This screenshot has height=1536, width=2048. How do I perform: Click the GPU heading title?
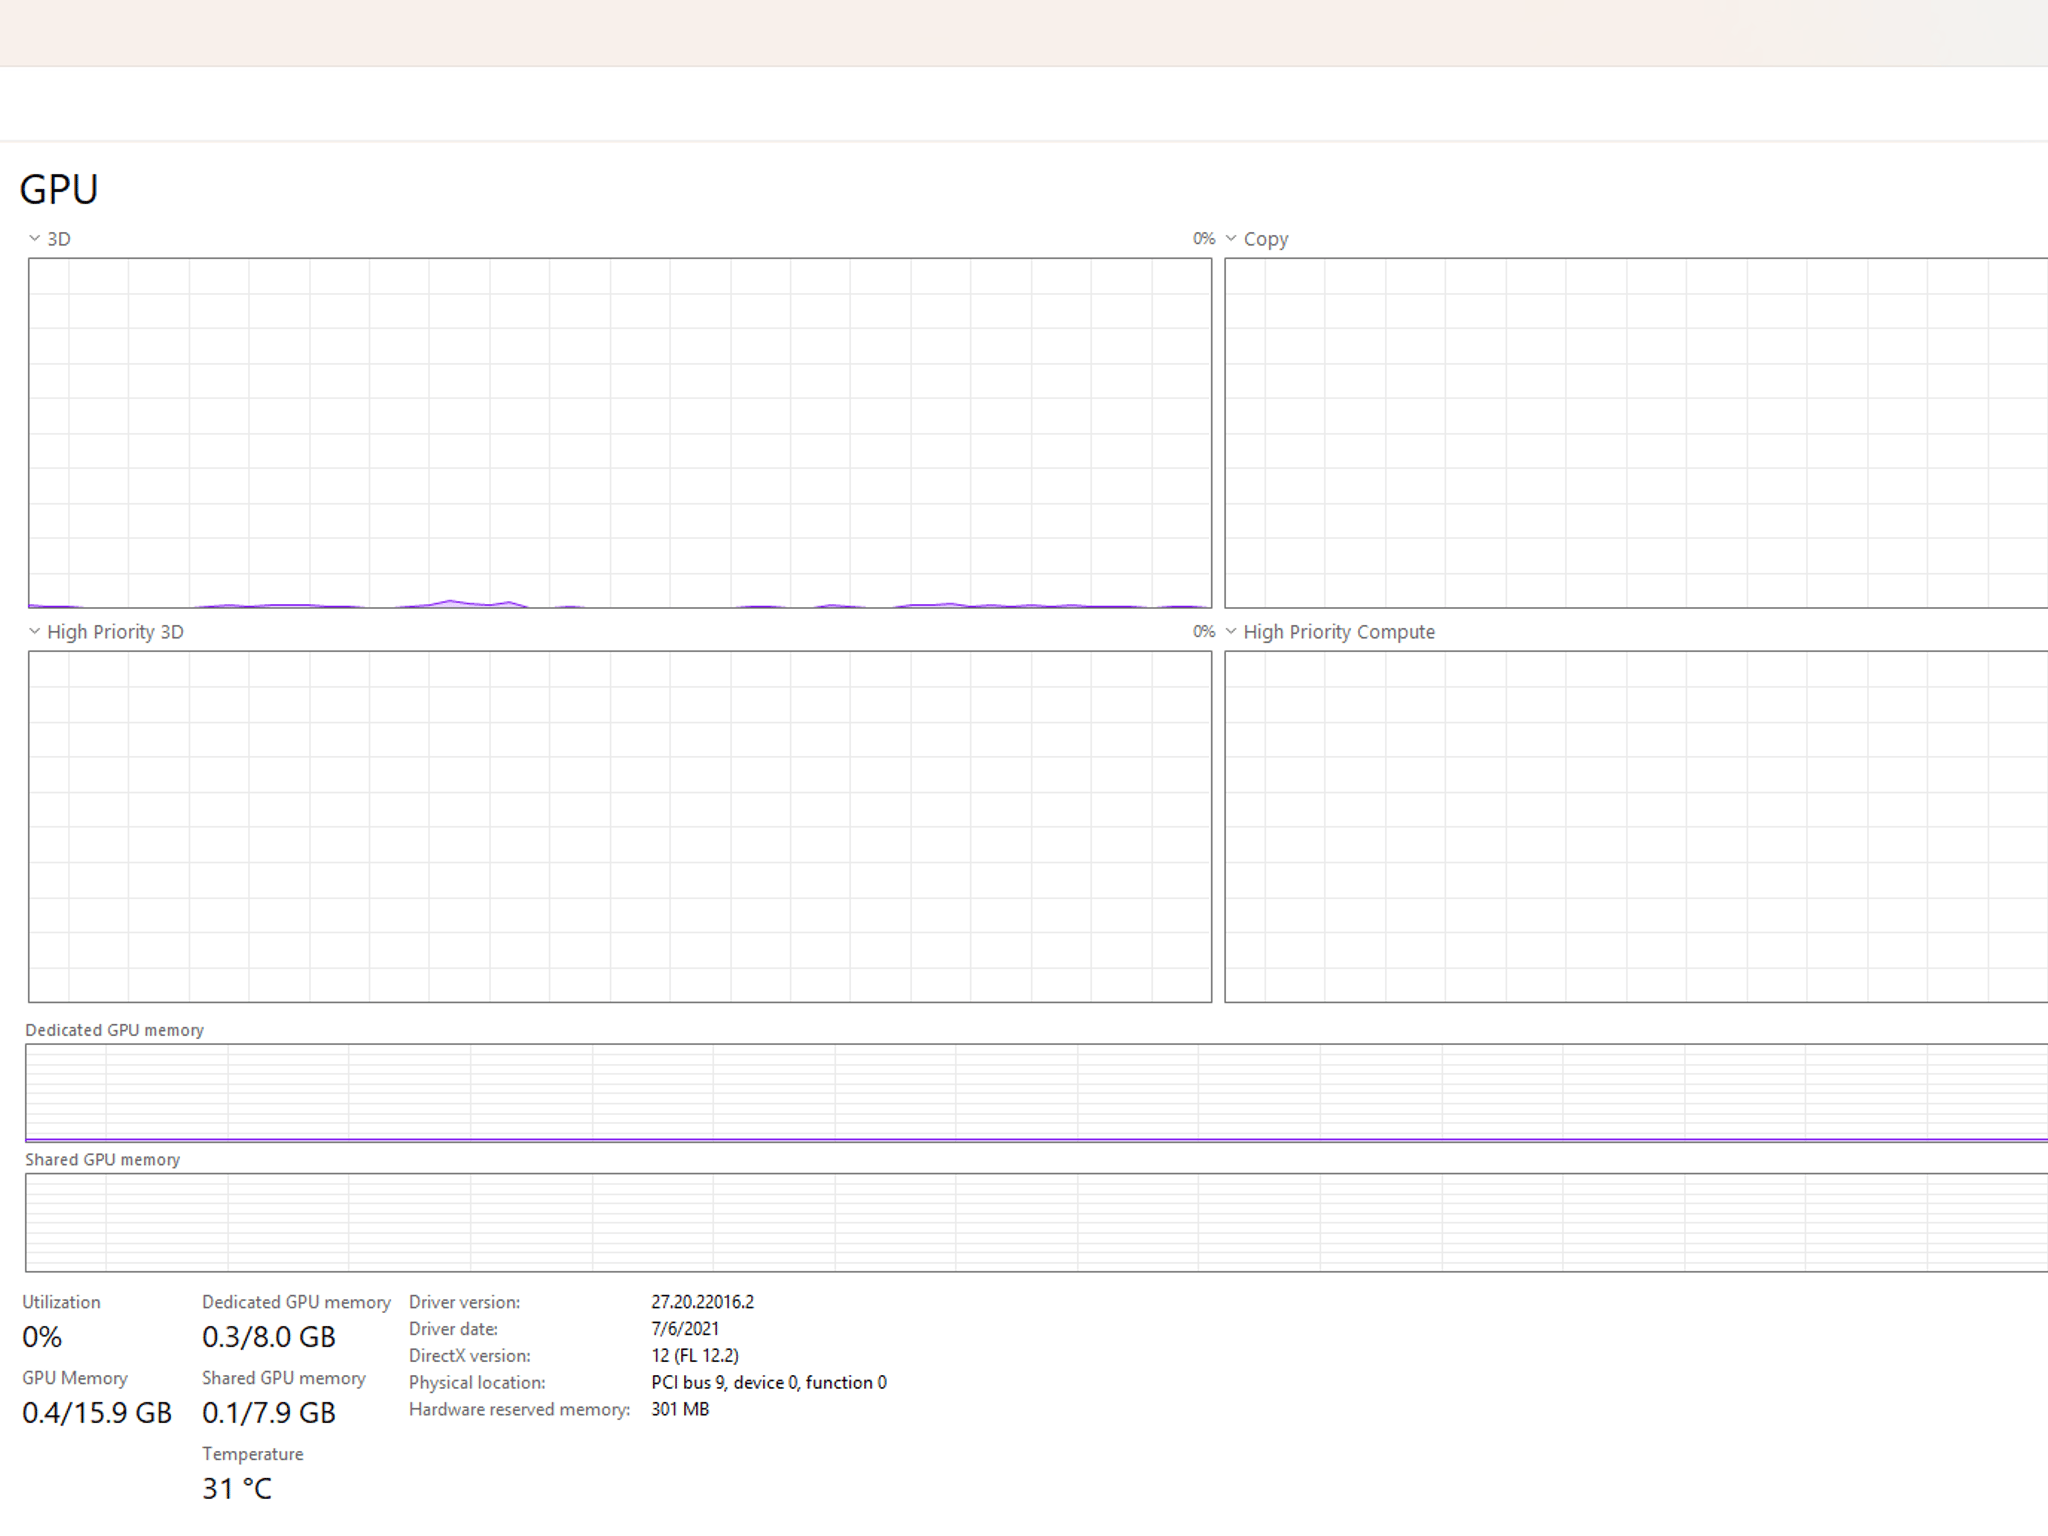point(59,190)
